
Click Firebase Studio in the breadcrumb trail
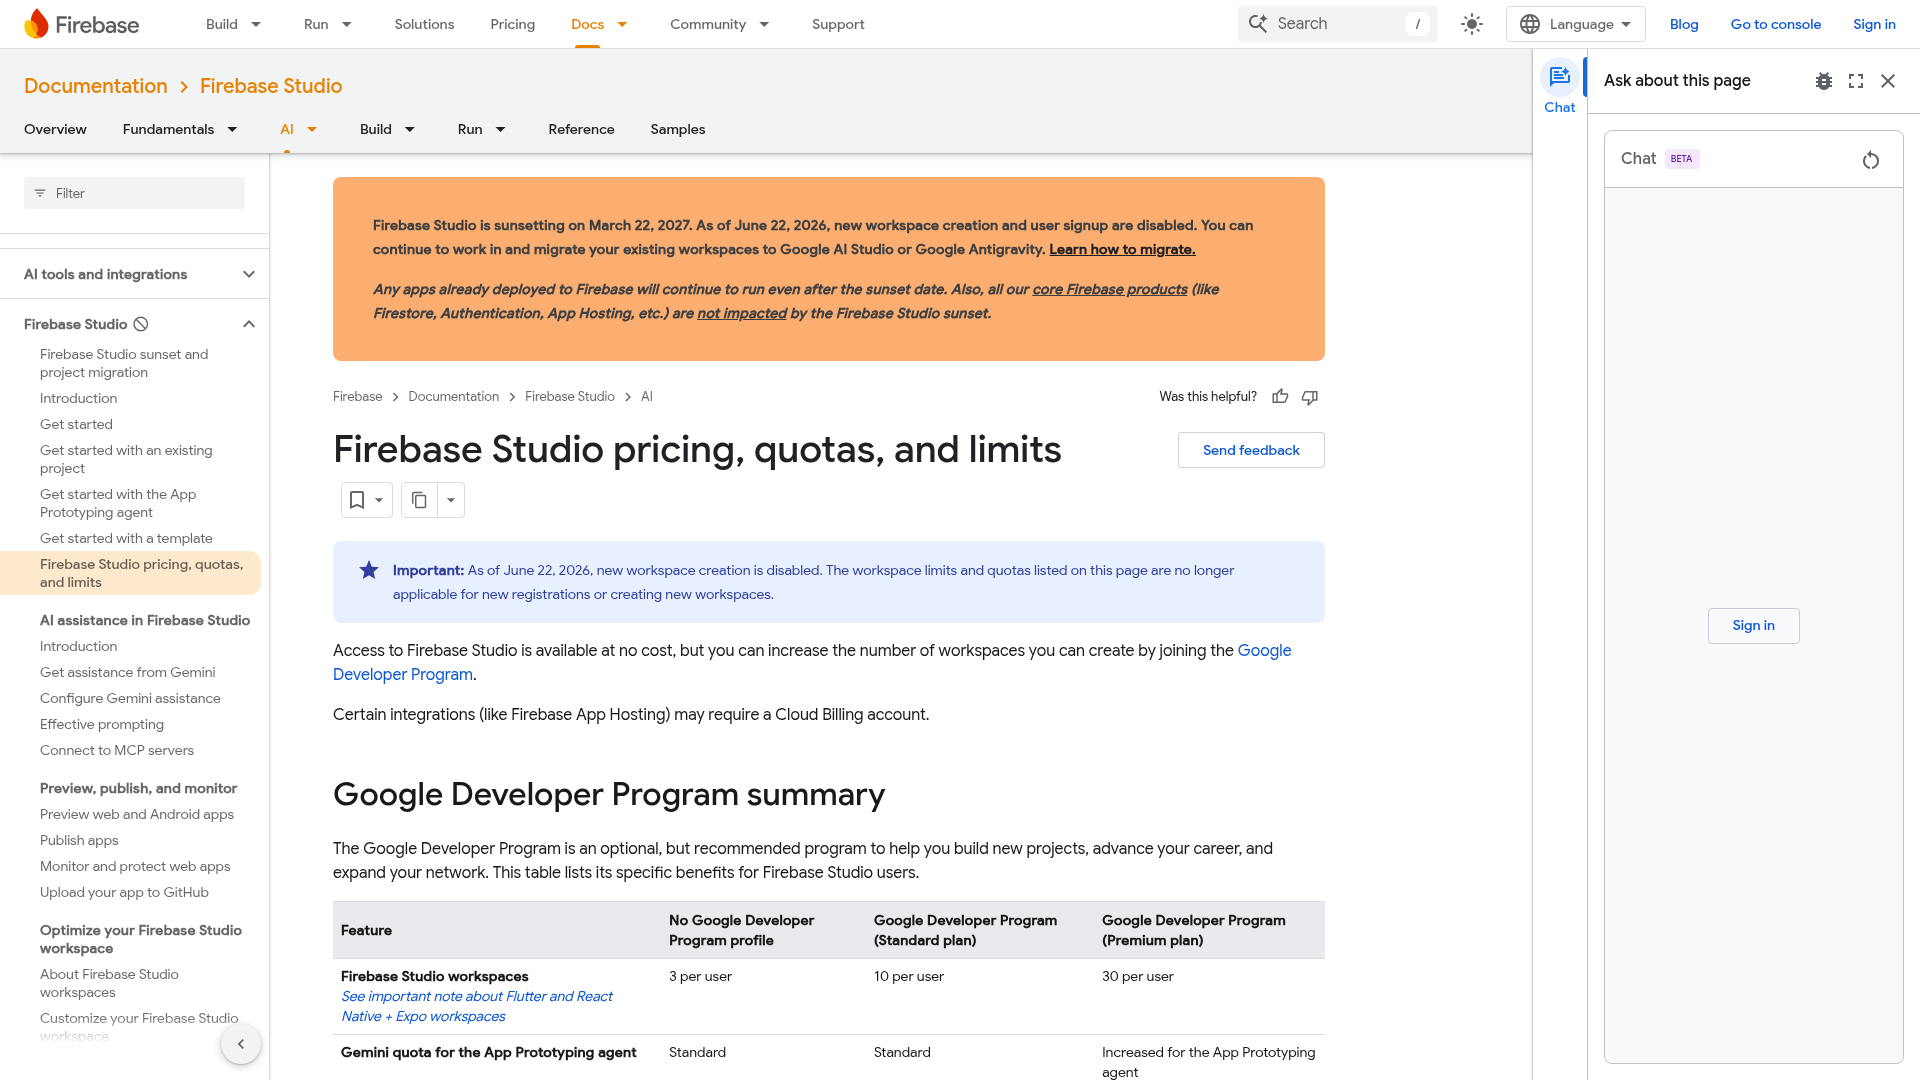[570, 397]
